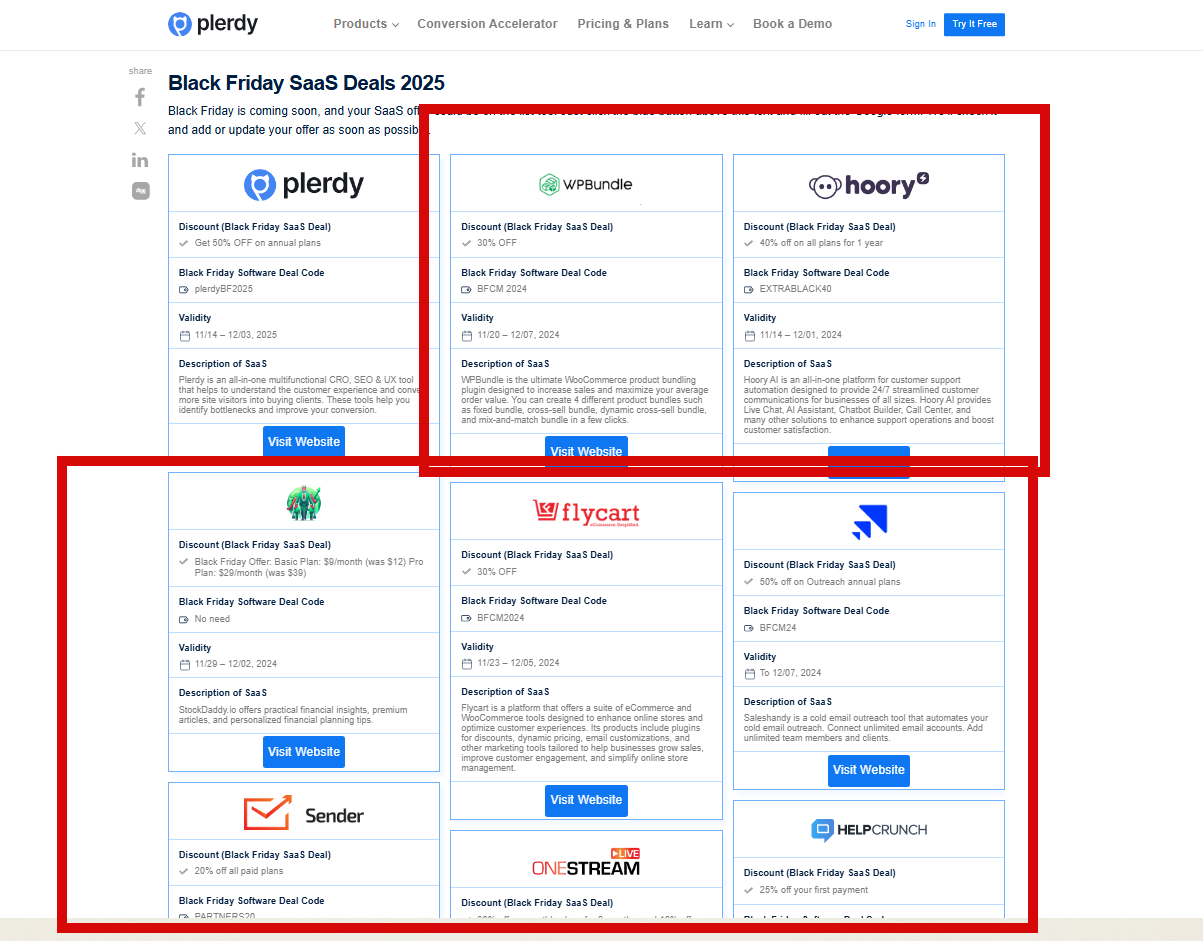Click the code tag icon beside plerdyBF2025

coord(184,289)
